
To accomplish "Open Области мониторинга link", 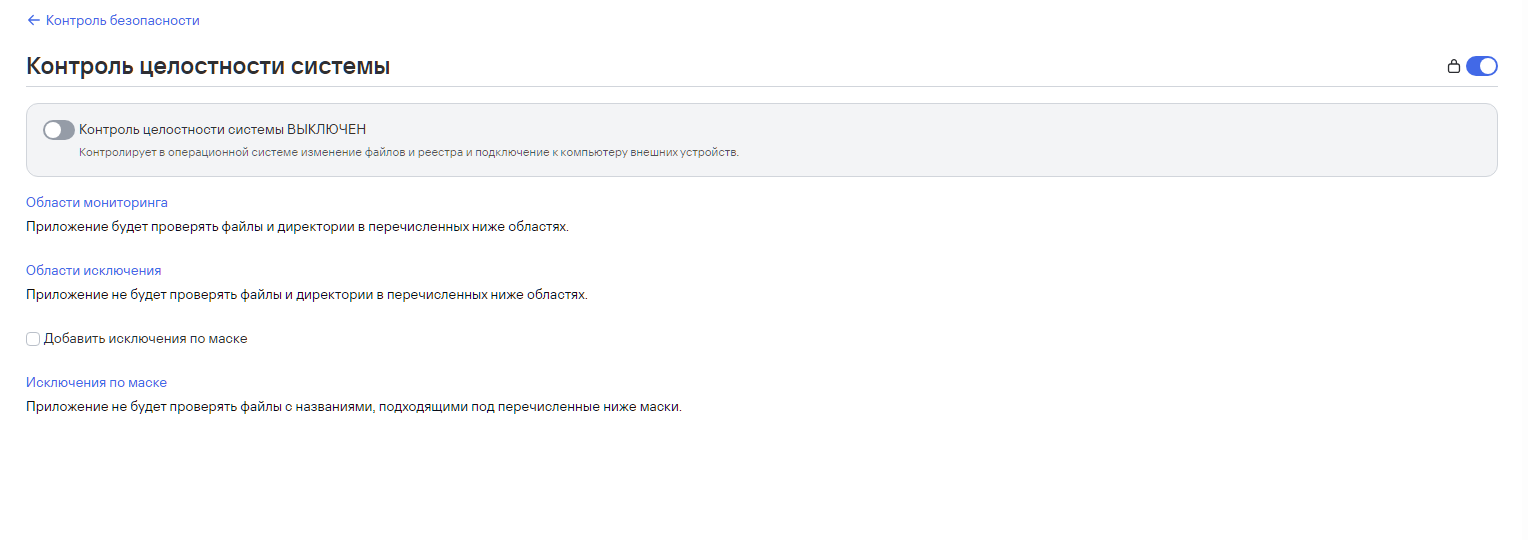I will tap(97, 202).
